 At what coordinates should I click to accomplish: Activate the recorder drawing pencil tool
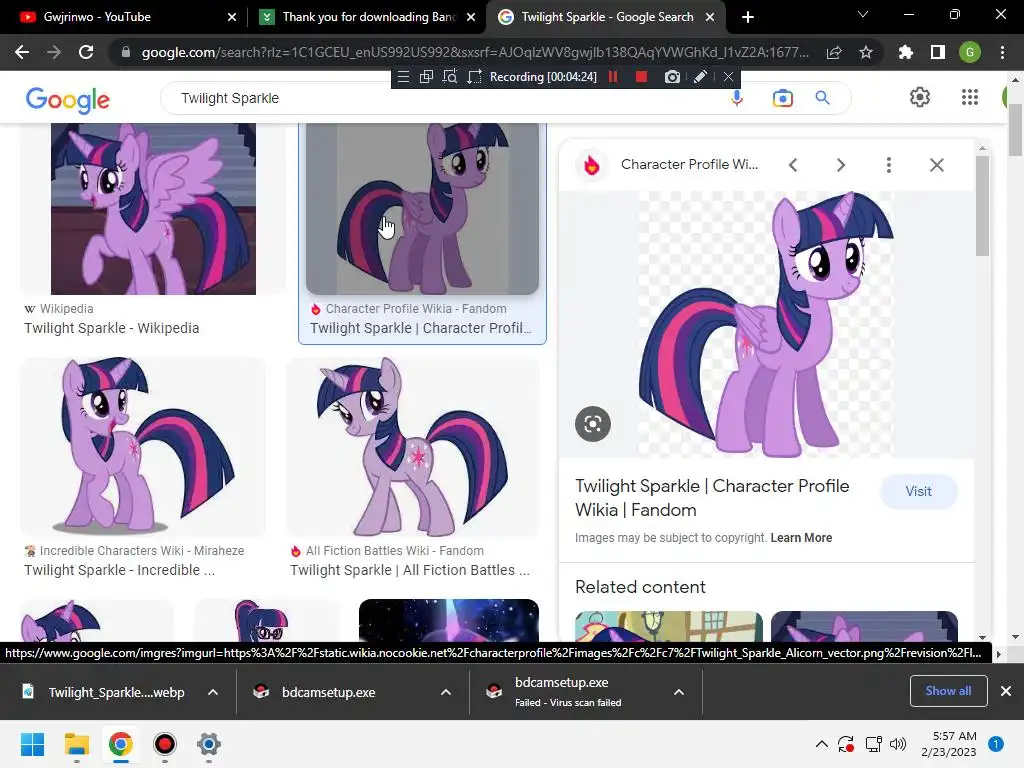click(x=699, y=77)
